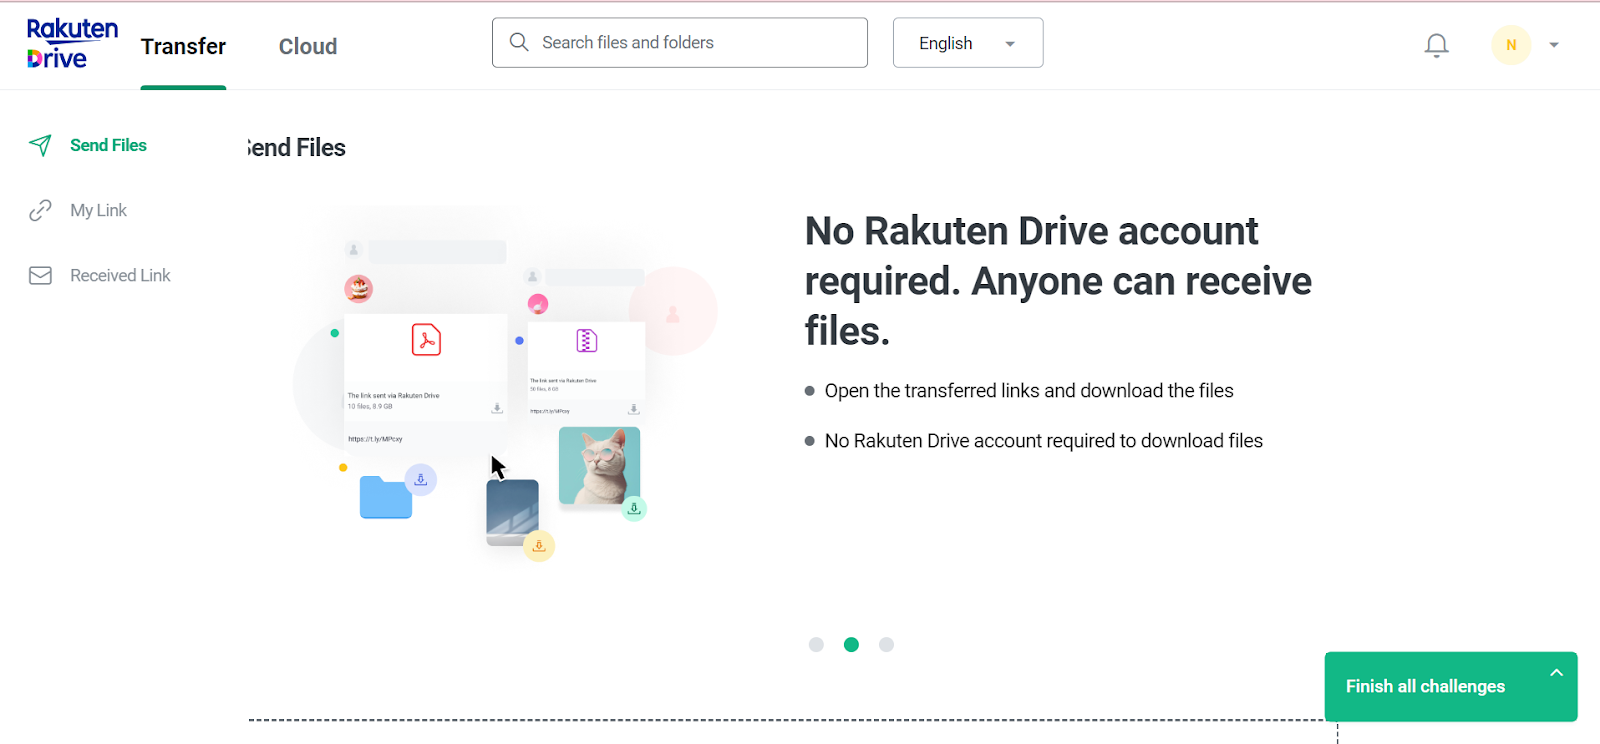Open My Link in the sidebar
This screenshot has width=1600, height=744.
click(x=98, y=210)
